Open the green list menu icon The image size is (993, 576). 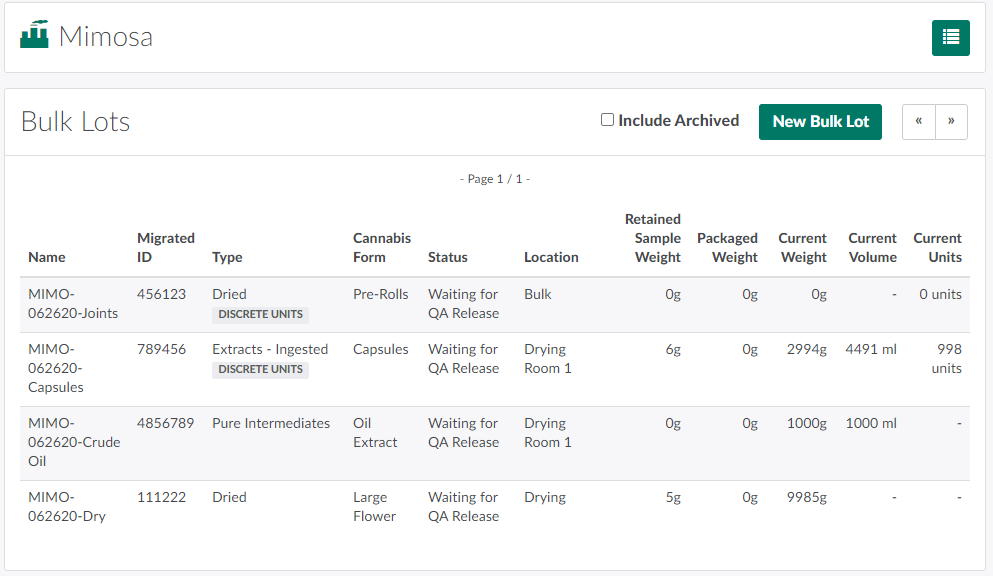click(950, 38)
